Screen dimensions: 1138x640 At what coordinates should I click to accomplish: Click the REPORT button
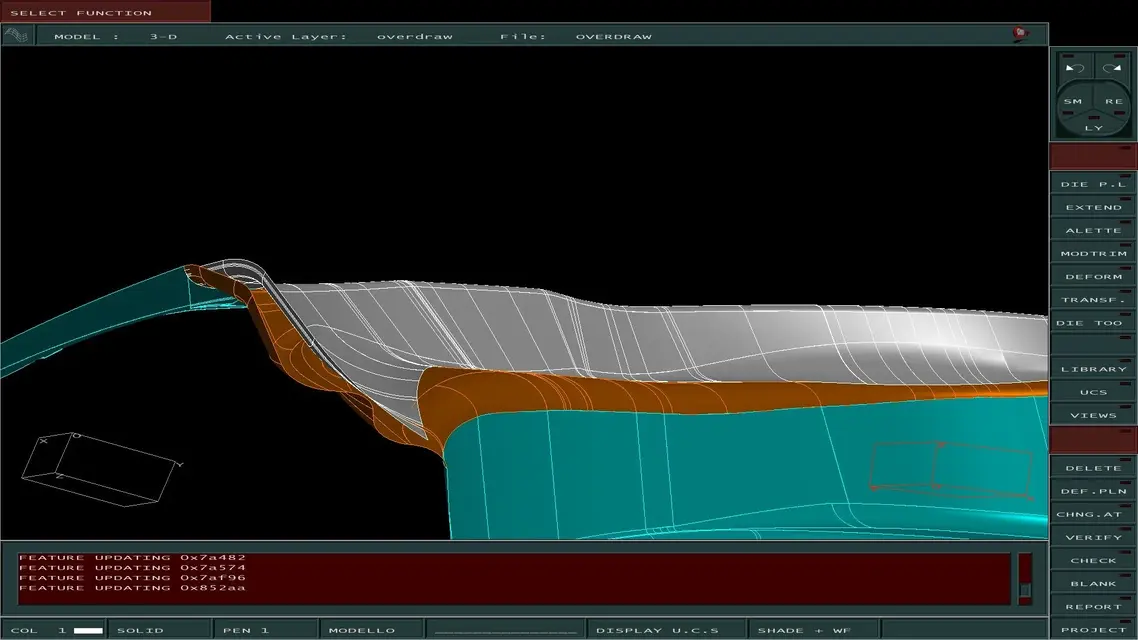[1093, 607]
